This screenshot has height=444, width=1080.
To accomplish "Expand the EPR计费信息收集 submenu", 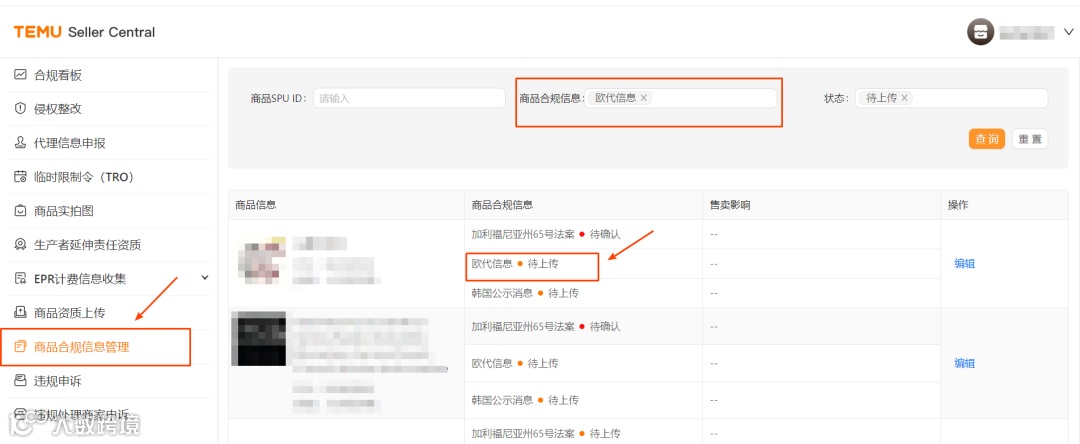I will click(205, 277).
